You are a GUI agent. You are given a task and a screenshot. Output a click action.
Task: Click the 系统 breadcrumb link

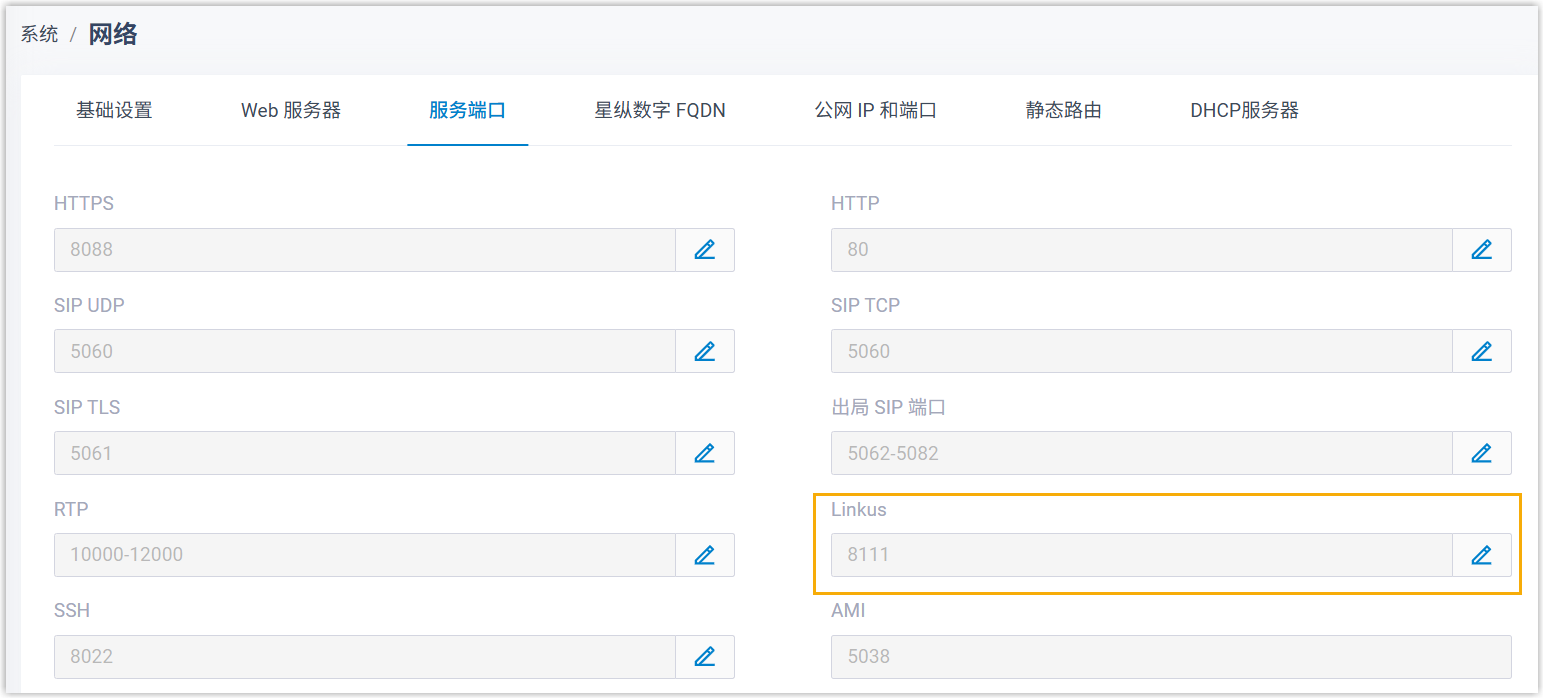click(x=40, y=35)
